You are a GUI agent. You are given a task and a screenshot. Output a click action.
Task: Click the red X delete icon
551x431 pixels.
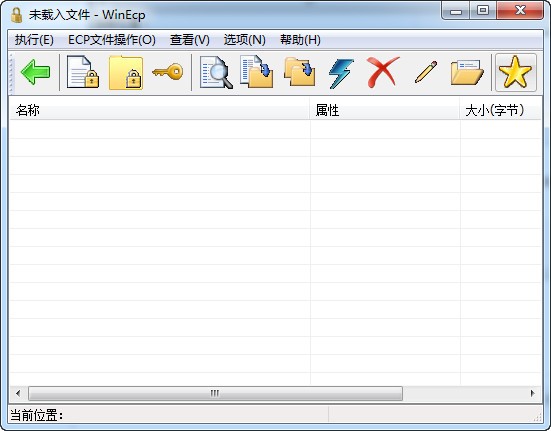tap(383, 72)
